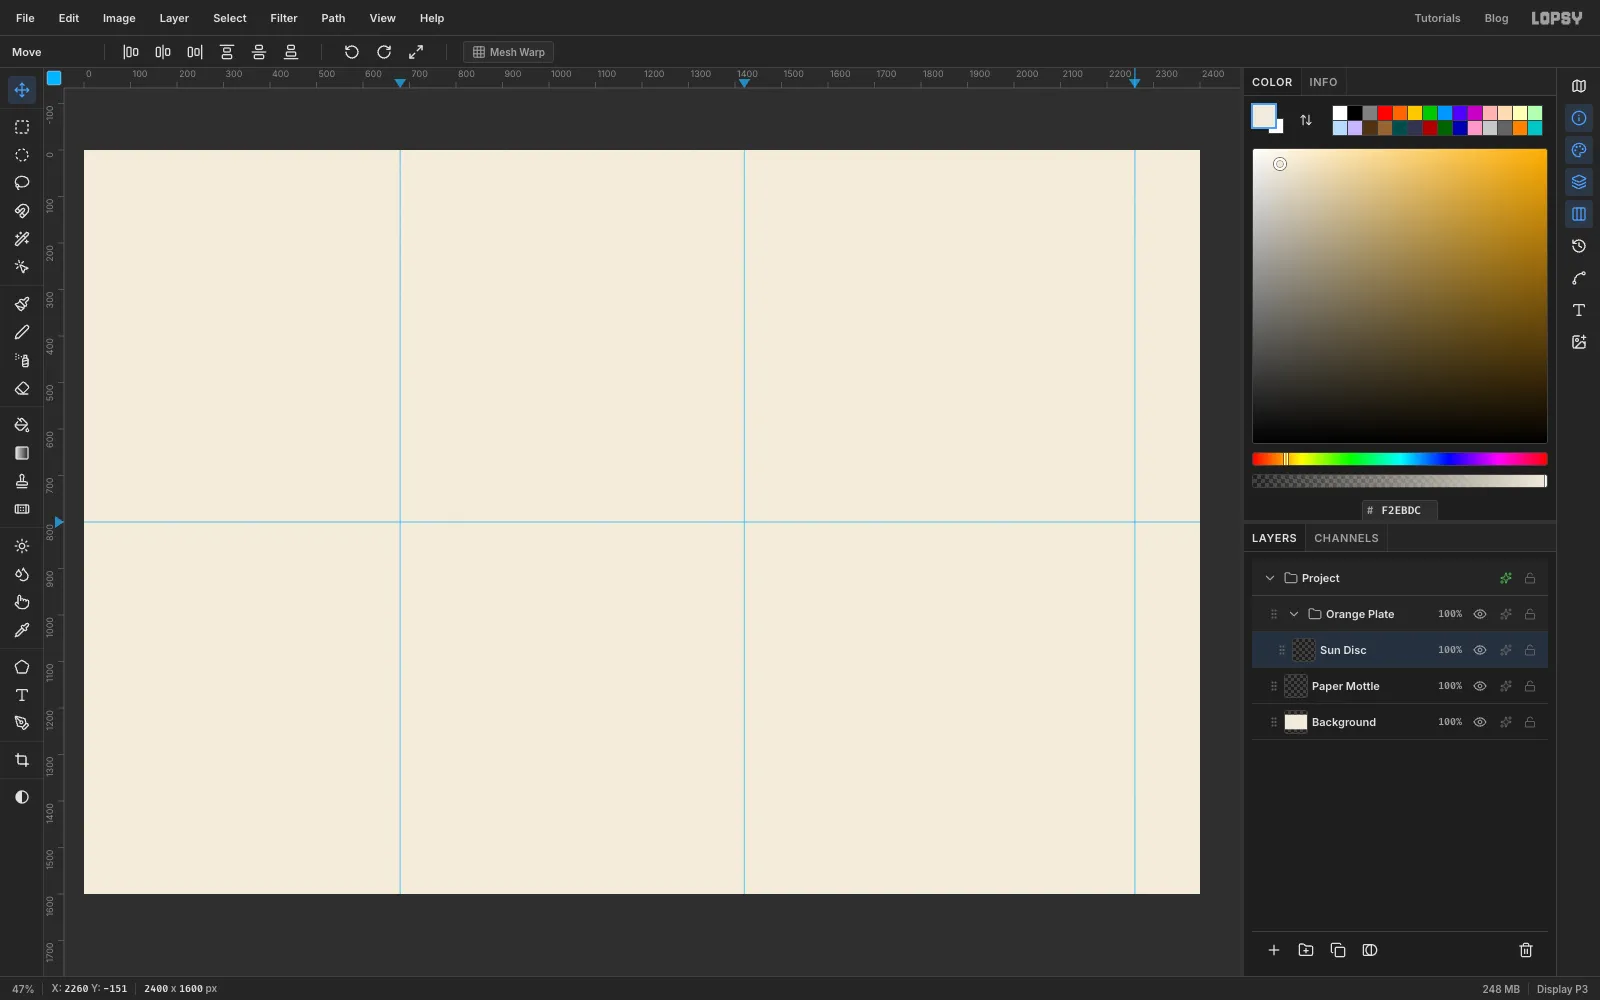Click the Mesh Warp button

pos(509,52)
